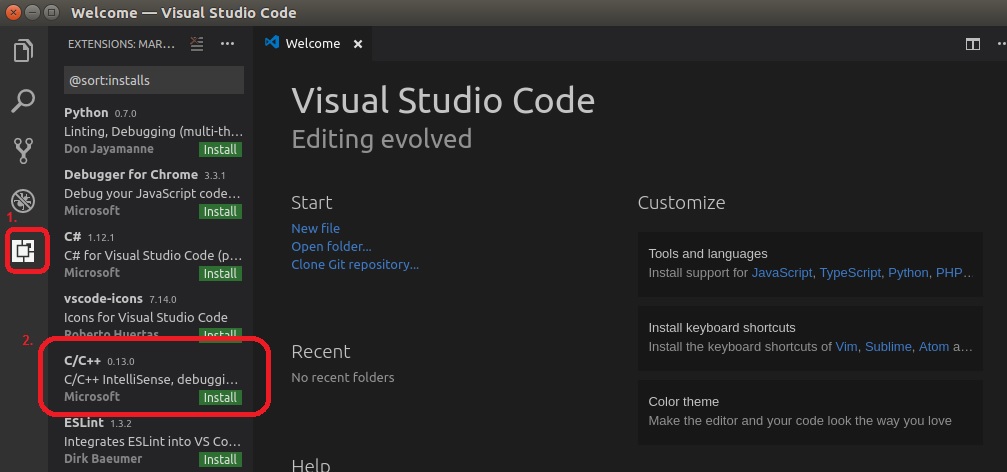Click the Sublime keyboard shortcuts link
Screen dimensions: 1007x472
click(x=888, y=347)
